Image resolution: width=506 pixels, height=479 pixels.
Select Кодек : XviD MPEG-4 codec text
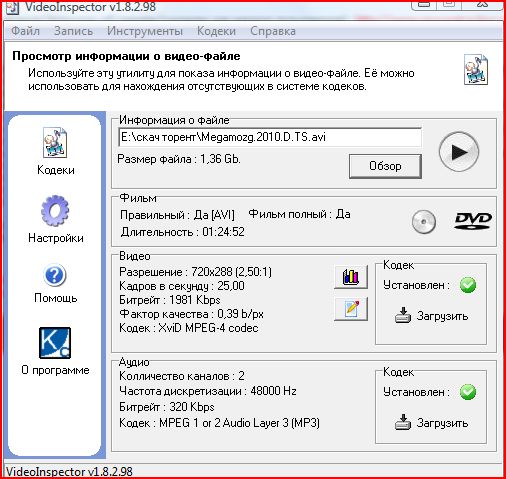click(x=189, y=328)
